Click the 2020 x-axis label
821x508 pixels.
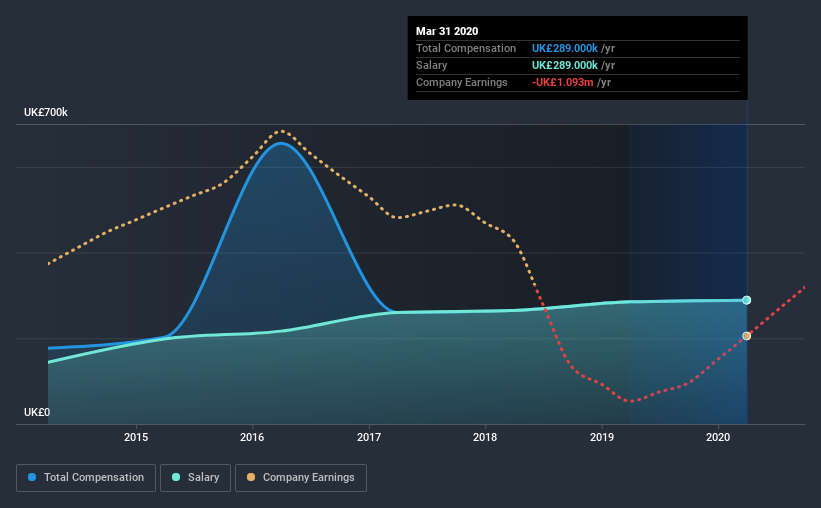(718, 437)
